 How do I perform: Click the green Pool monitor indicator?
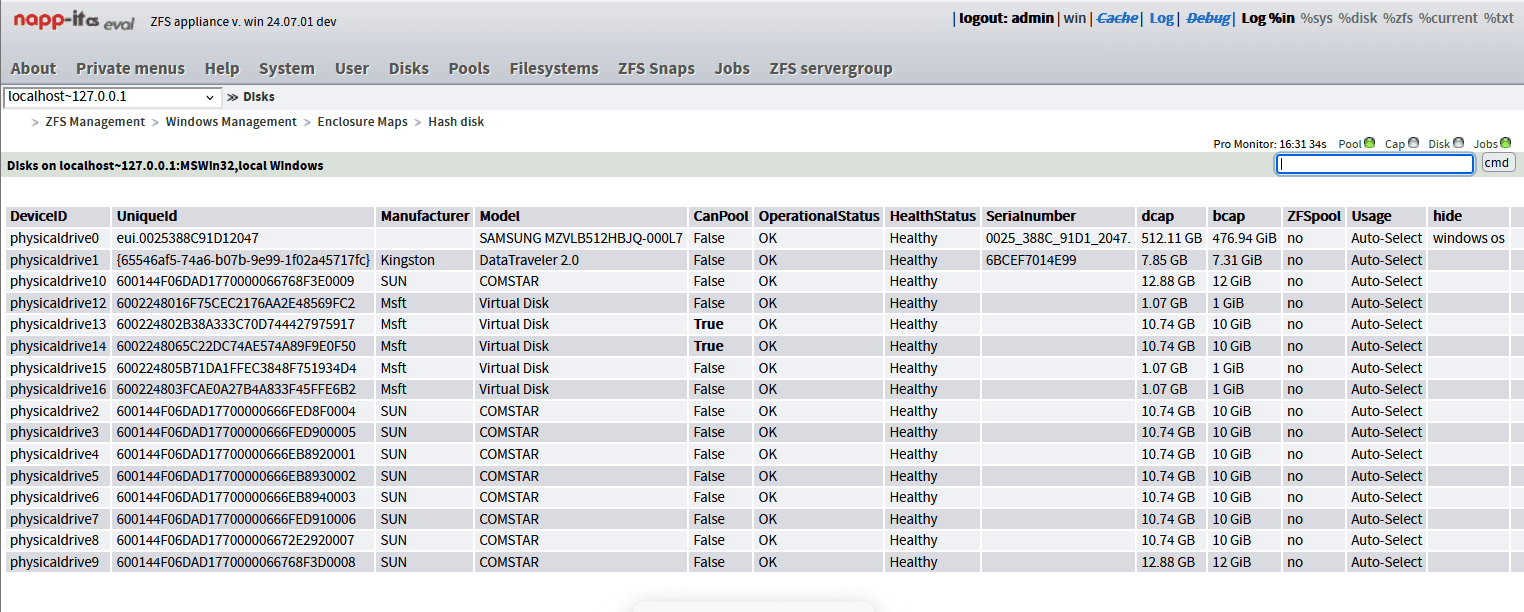point(1370,143)
